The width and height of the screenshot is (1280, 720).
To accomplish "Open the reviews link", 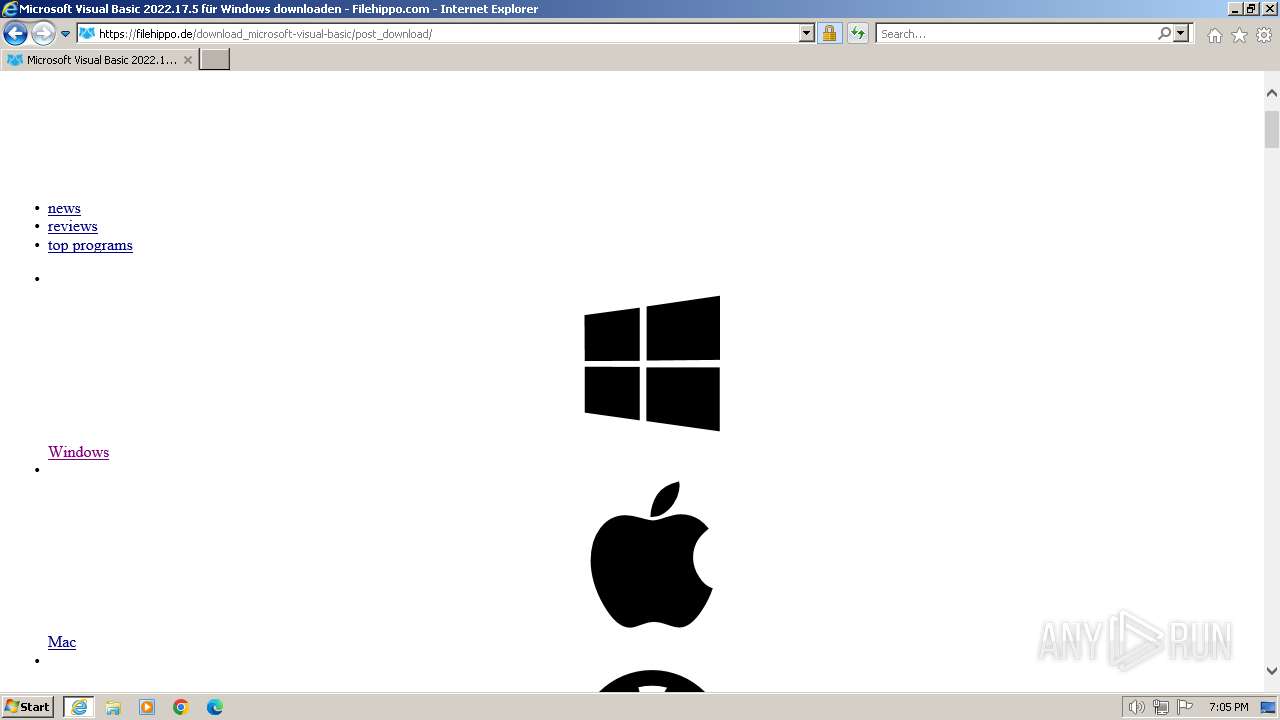I will click(x=72, y=226).
